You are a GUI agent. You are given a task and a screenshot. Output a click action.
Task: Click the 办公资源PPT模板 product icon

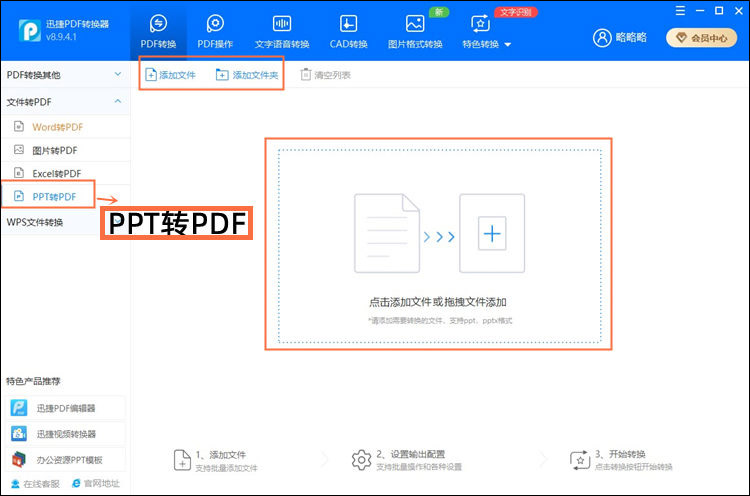[x=19, y=460]
